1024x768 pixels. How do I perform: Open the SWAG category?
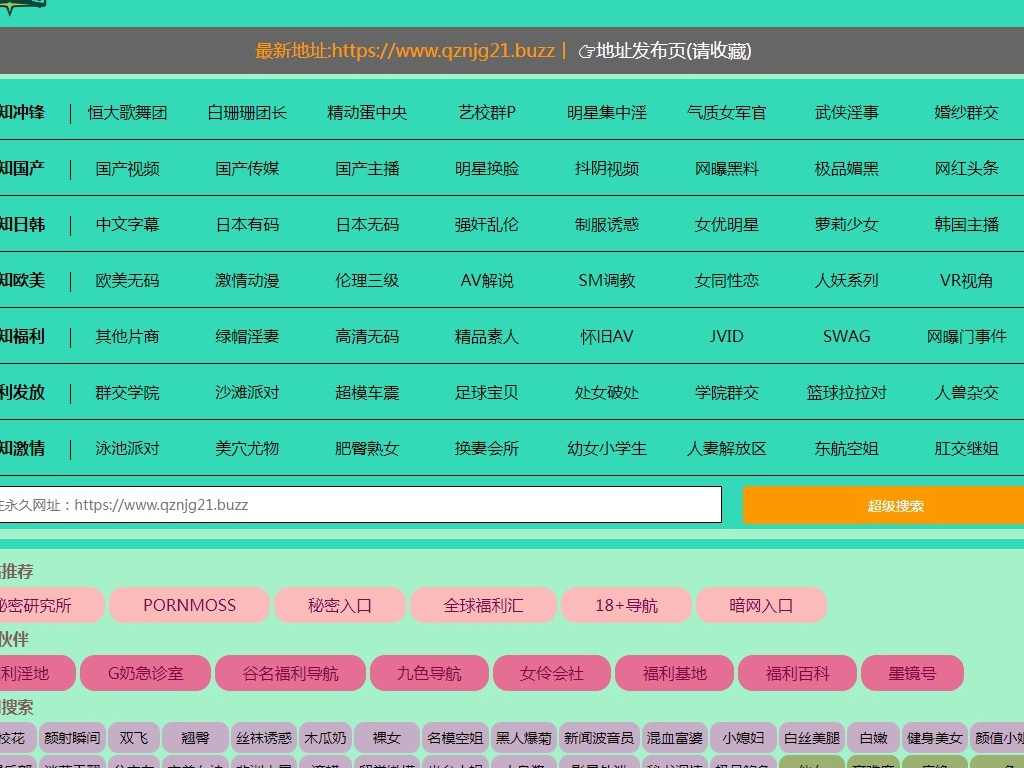[846, 337]
